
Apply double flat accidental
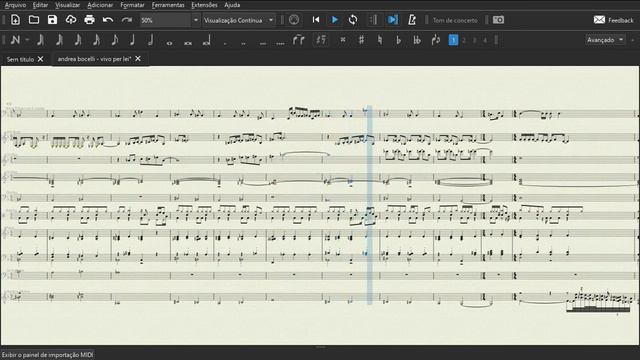point(417,40)
